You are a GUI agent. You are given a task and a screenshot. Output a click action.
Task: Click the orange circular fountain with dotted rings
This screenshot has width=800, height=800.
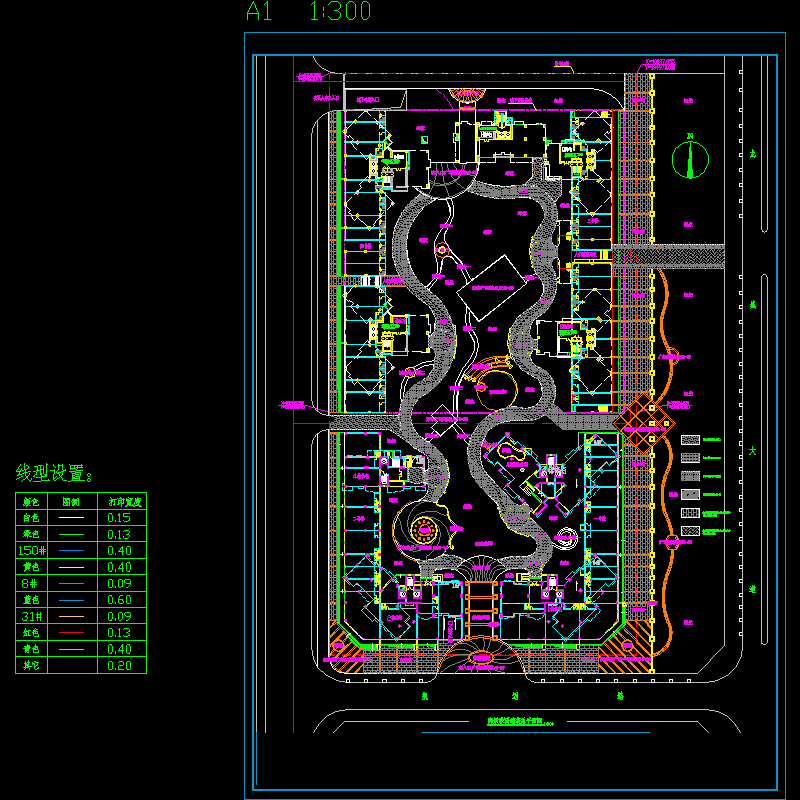tap(423, 530)
